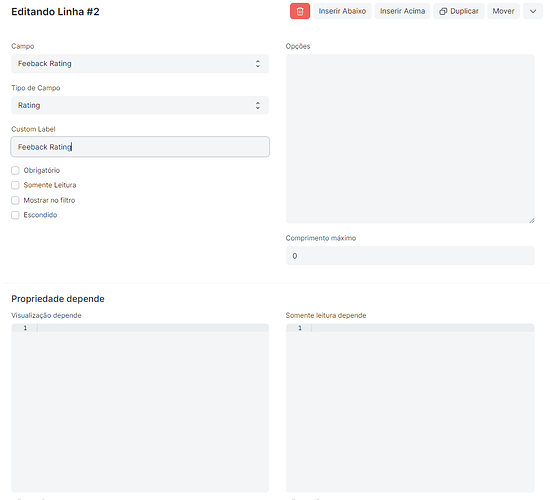Open the Tipo de Campo dropdown showing Rating
This screenshot has height=500, width=550.
click(140, 105)
